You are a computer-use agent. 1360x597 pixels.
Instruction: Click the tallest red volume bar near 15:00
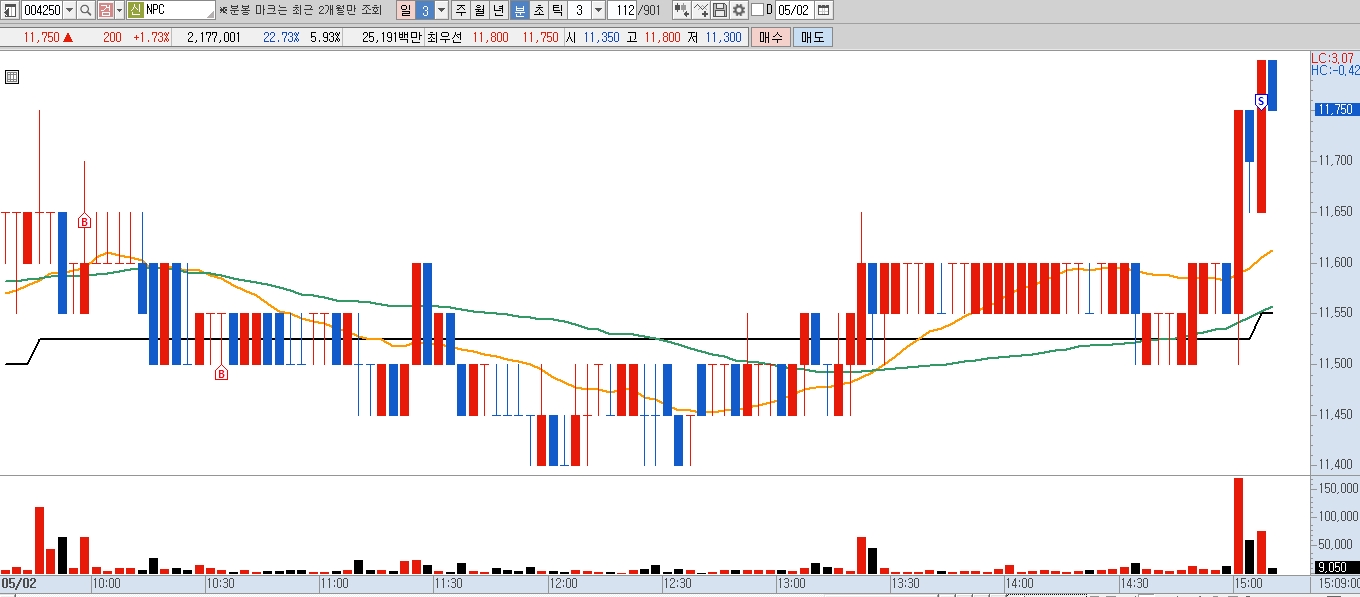(x=1238, y=525)
